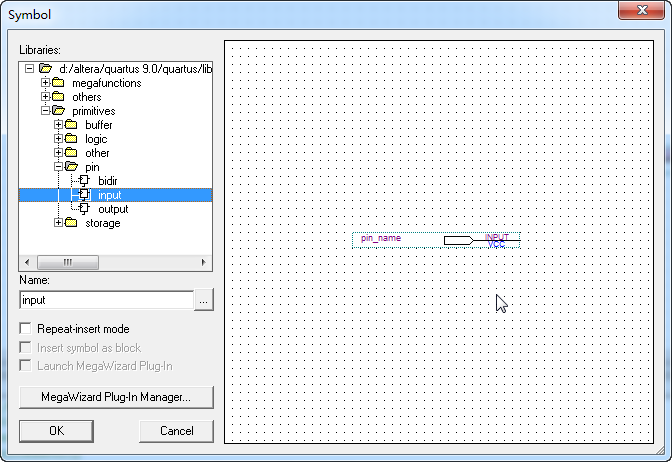672x462 pixels.
Task: Click the others library folder icon
Action: 58,97
